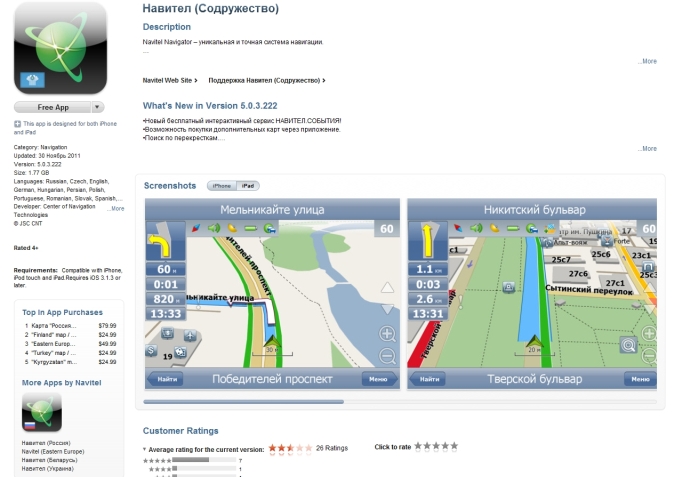The image size is (680, 477).
Task: Open the dropdown arrow beside Free App
Action: pos(97,107)
